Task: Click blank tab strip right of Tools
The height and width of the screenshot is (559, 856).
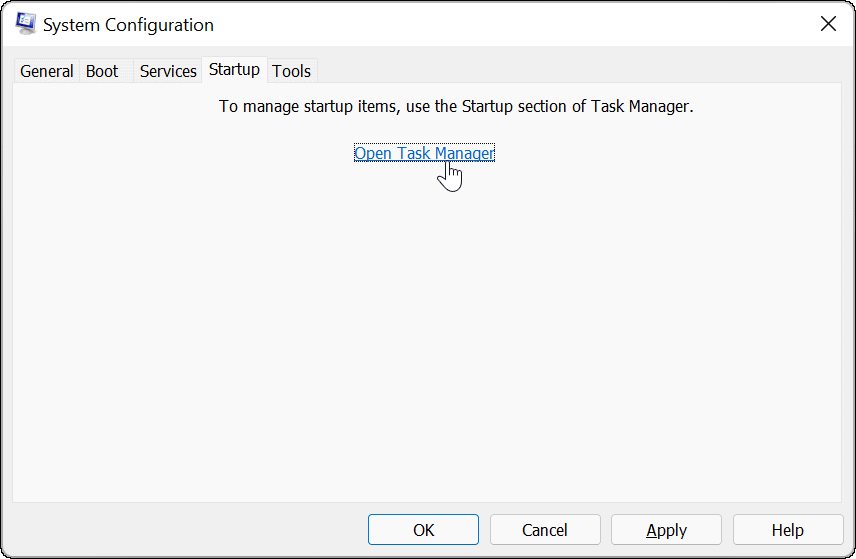Action: (x=580, y=70)
